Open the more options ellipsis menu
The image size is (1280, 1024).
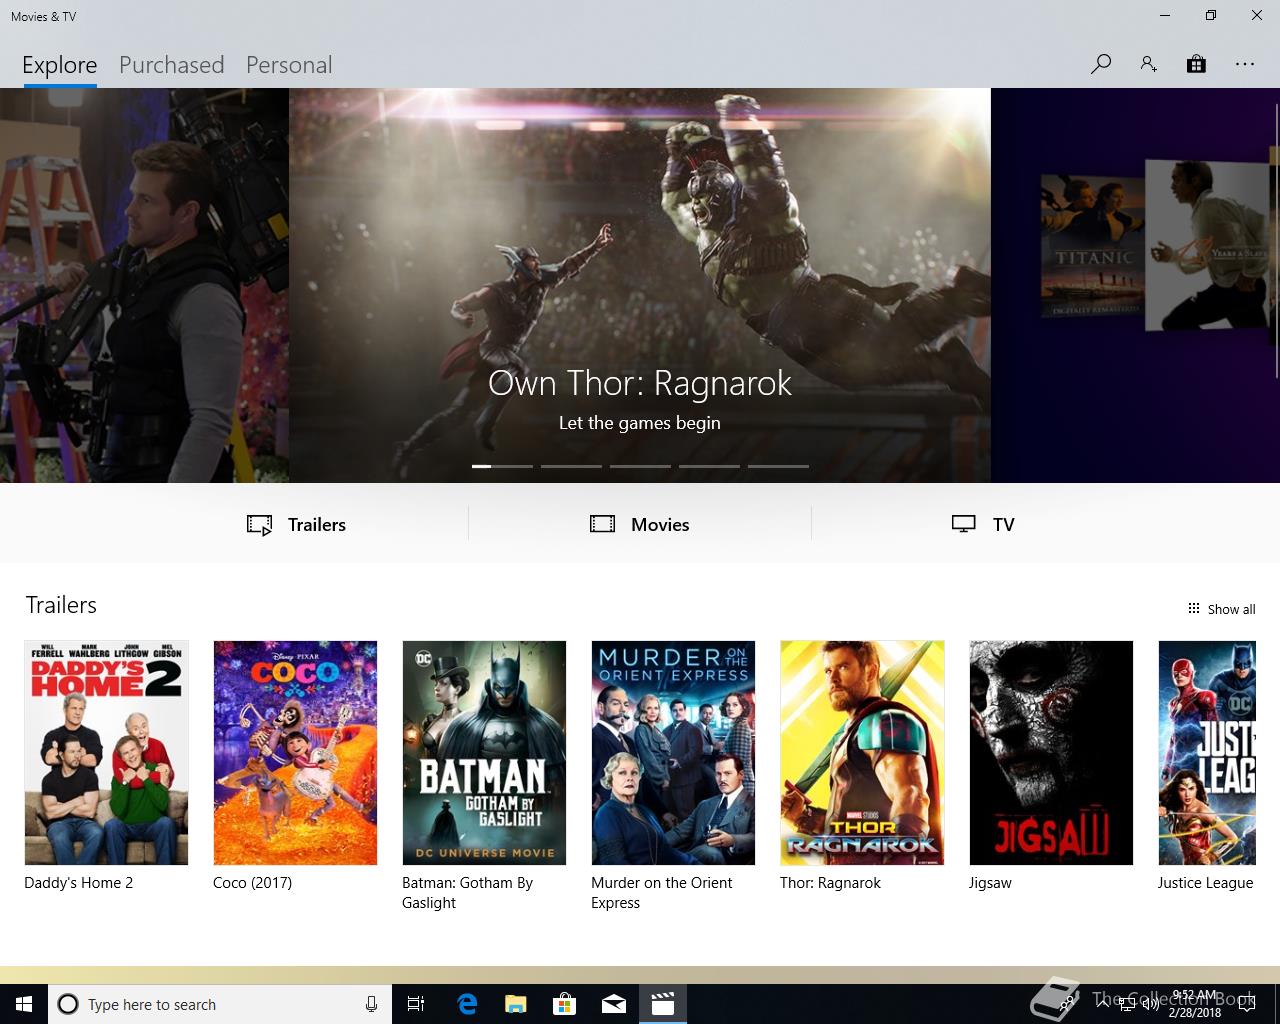tap(1244, 64)
